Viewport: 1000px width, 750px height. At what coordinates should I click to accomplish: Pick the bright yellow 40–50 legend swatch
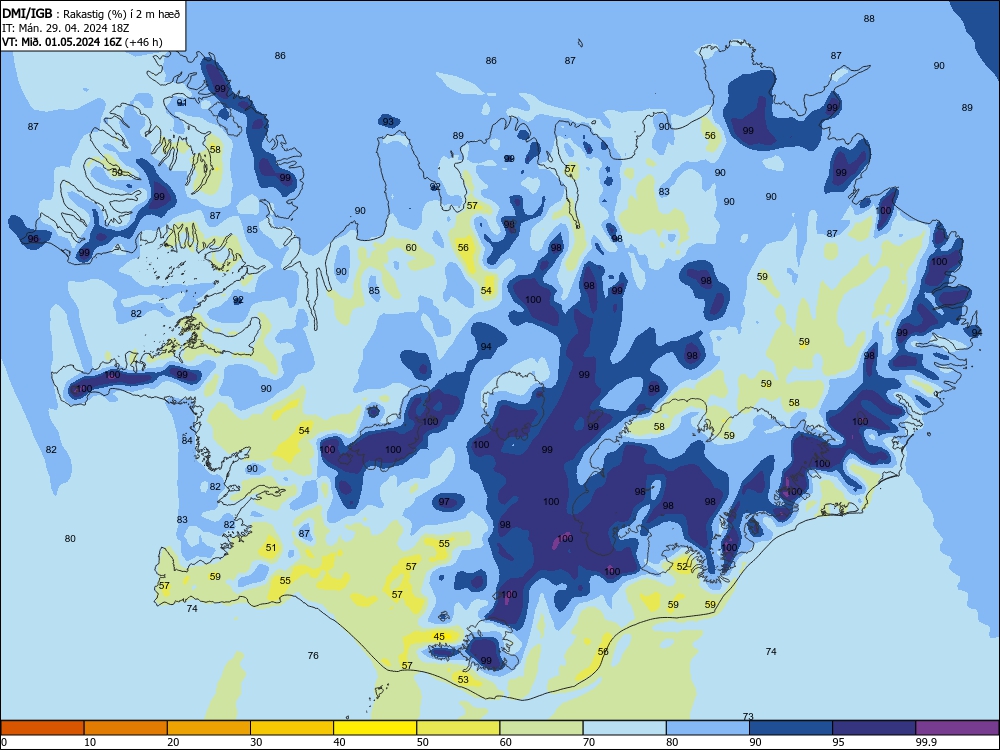[x=375, y=728]
